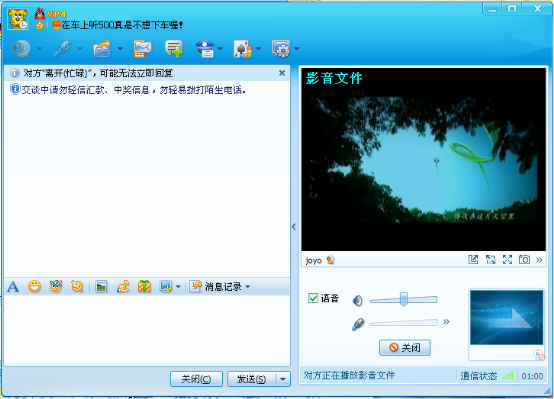
Task: Expand the 消息记录 dropdown arrow
Action: coord(248,287)
